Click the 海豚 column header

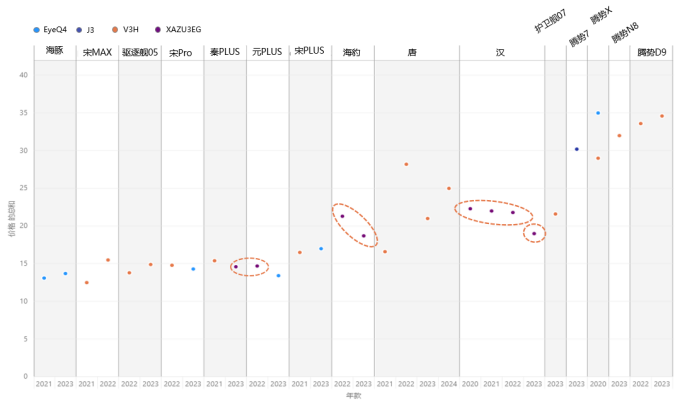coord(55,51)
